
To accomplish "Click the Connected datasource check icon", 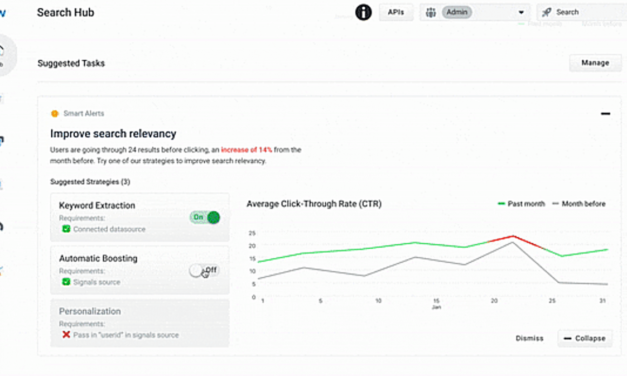I will click(66, 229).
